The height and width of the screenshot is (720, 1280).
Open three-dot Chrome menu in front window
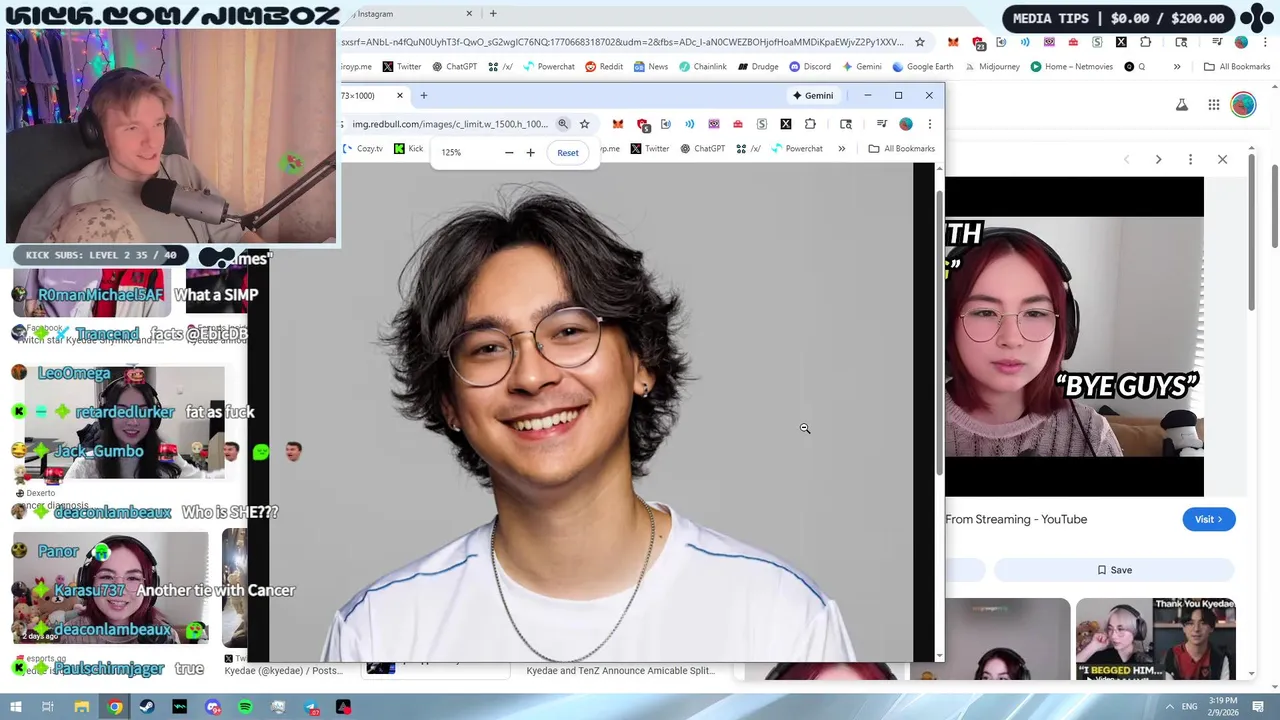930,124
